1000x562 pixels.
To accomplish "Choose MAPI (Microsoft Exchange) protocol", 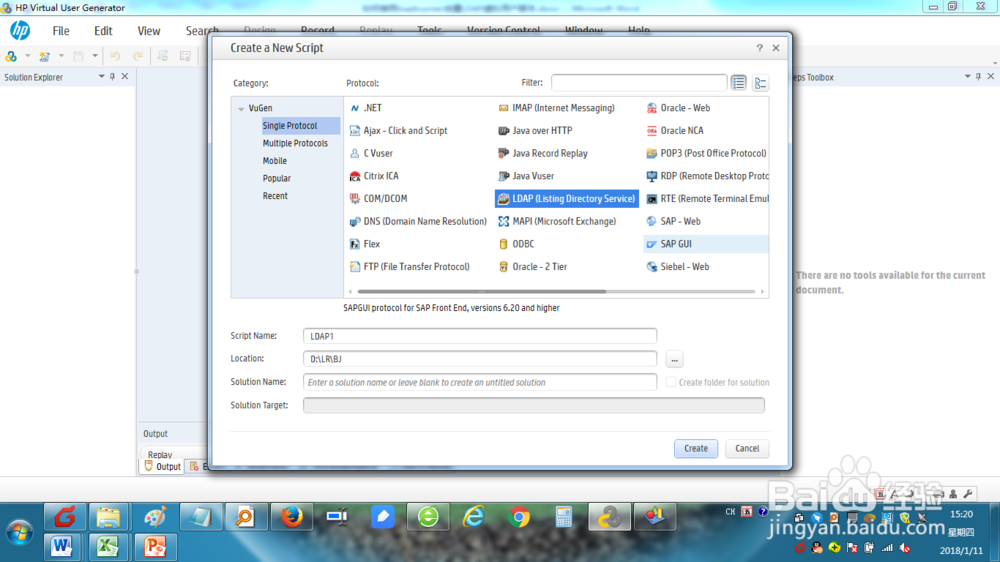I will tap(557, 221).
